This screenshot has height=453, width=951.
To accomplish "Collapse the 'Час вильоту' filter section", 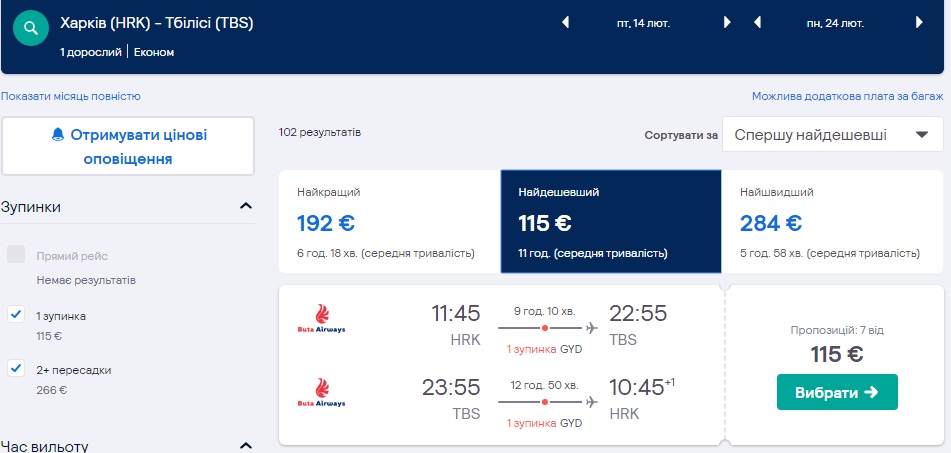I will click(x=245, y=445).
